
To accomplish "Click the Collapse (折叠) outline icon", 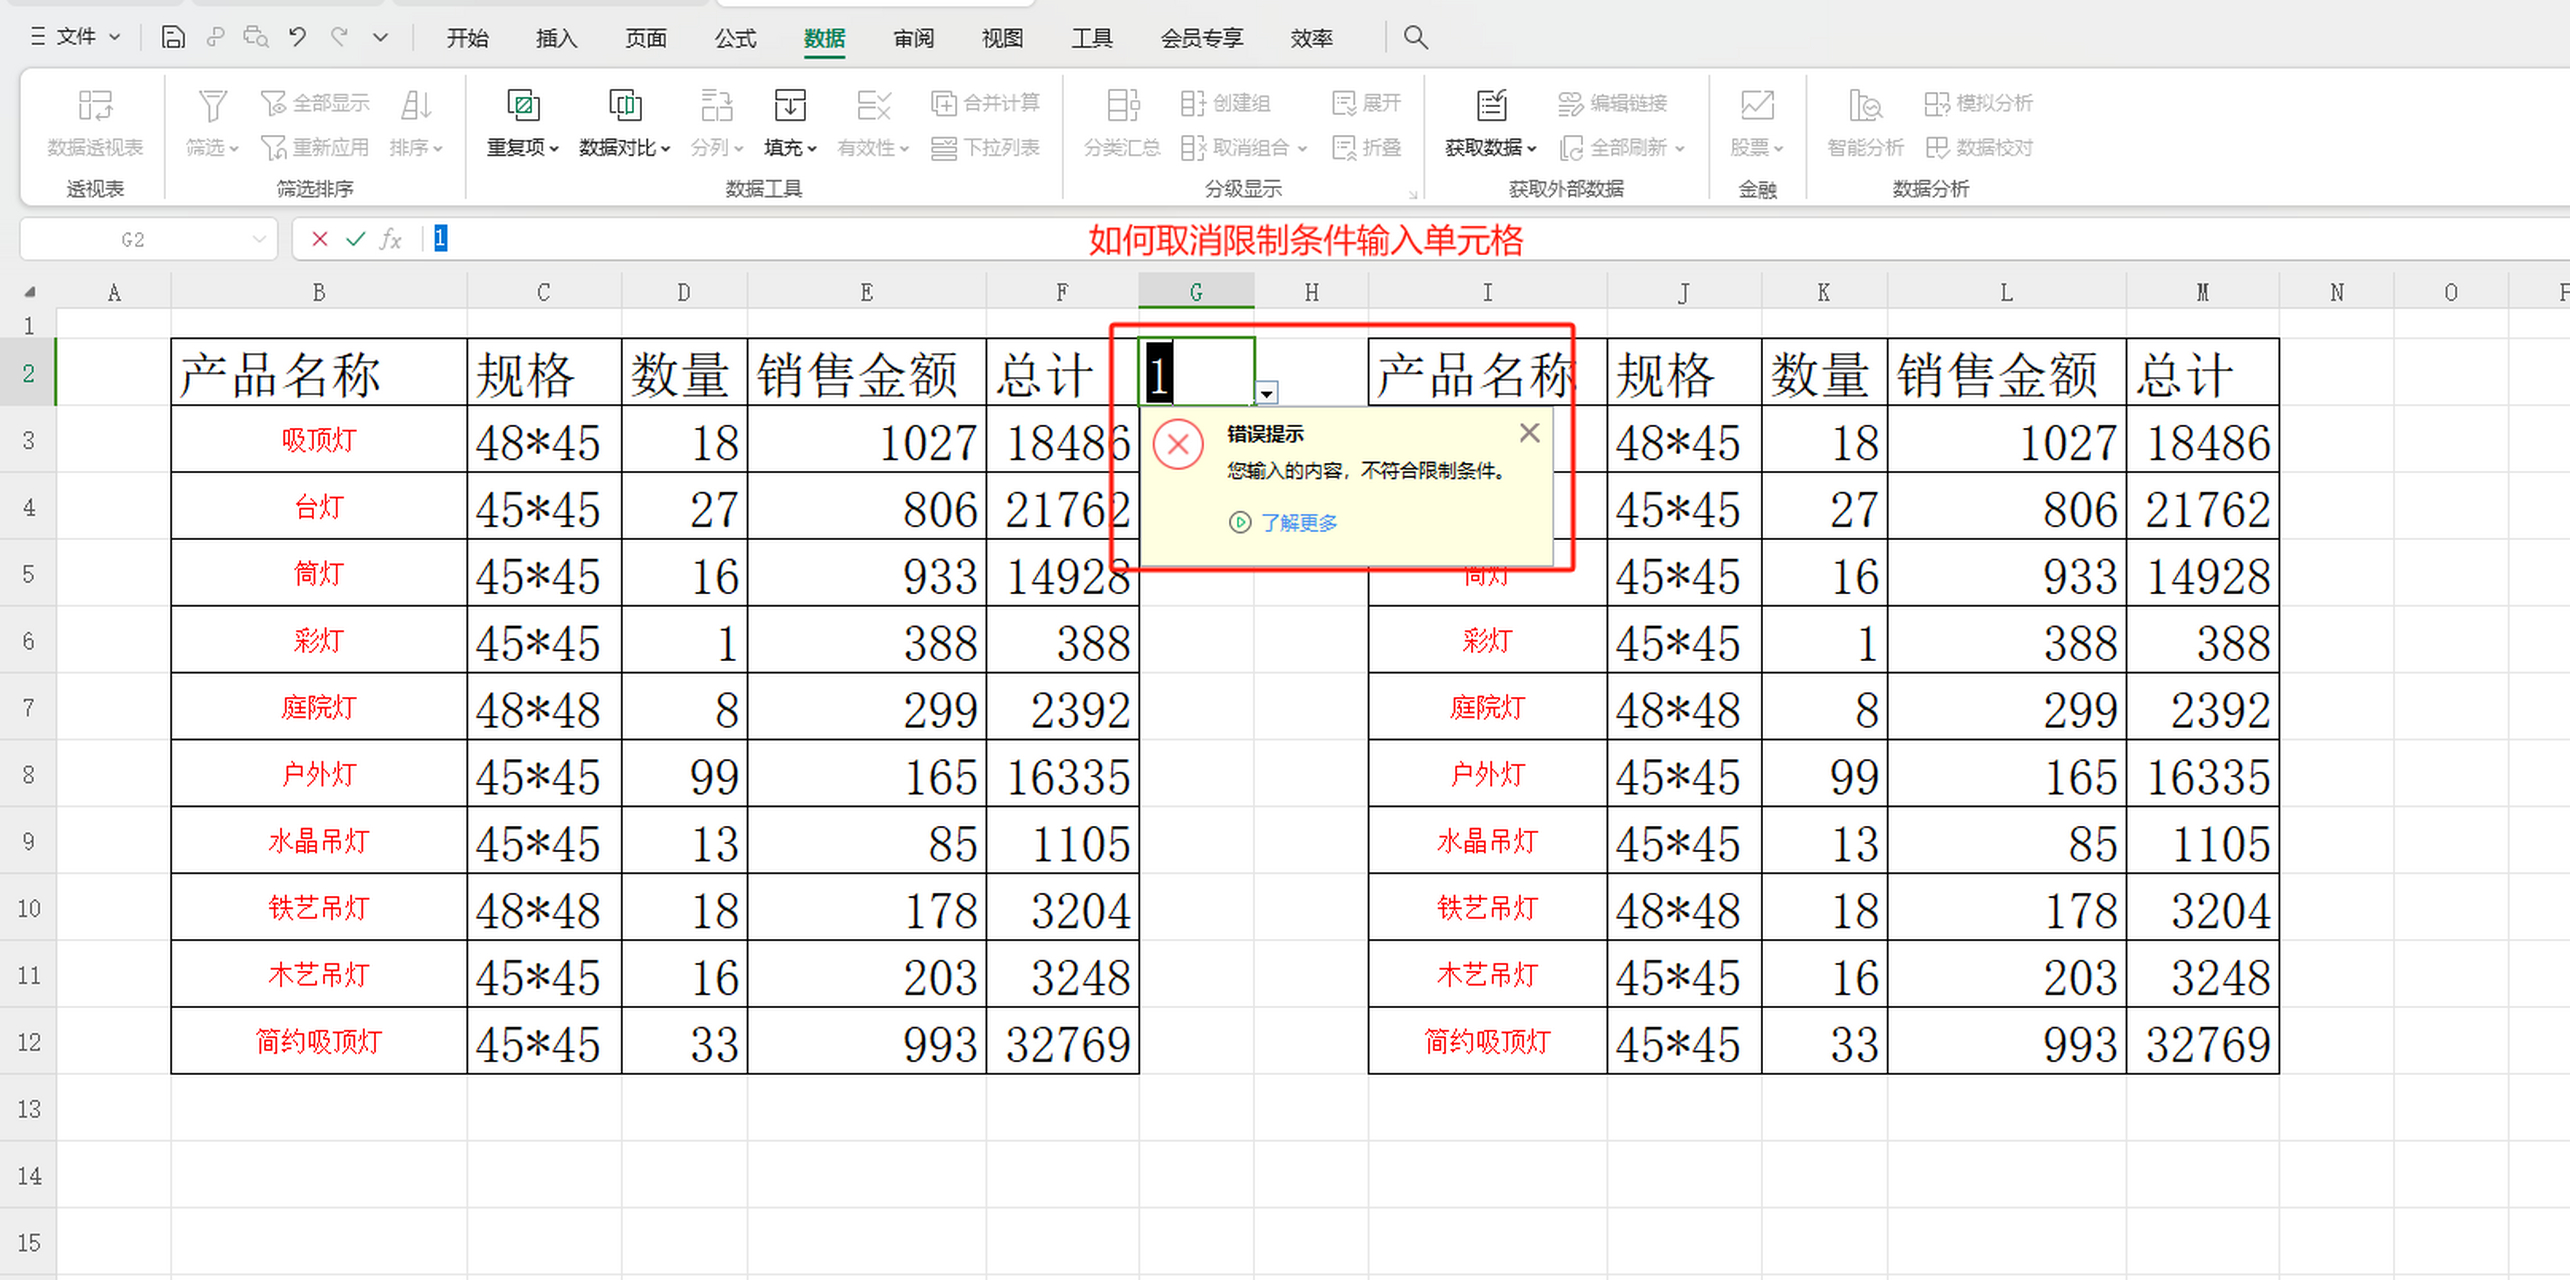I will click(1367, 148).
